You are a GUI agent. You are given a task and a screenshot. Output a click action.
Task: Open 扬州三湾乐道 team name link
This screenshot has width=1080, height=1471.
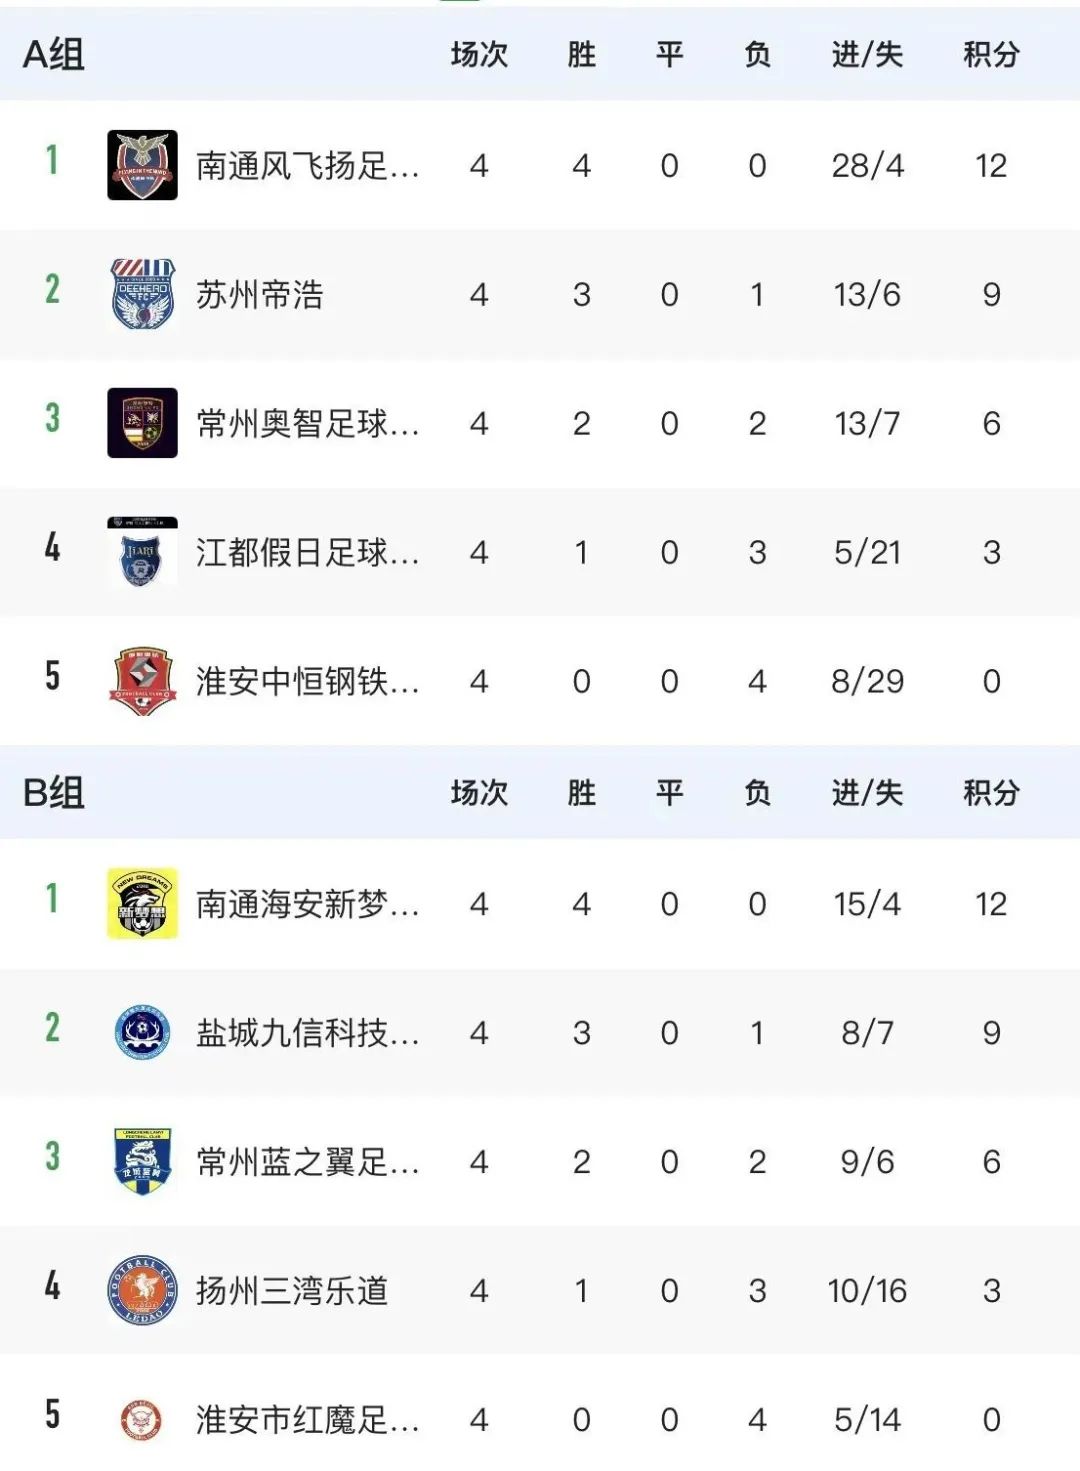292,1291
